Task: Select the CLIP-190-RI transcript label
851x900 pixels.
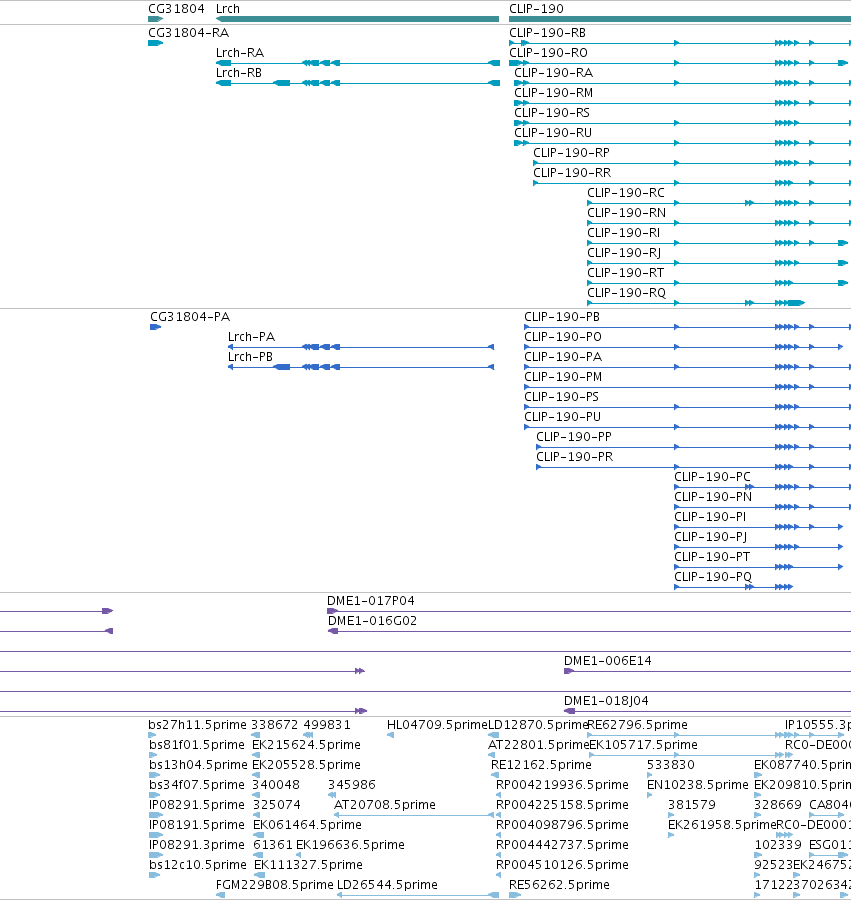Action: [x=624, y=233]
